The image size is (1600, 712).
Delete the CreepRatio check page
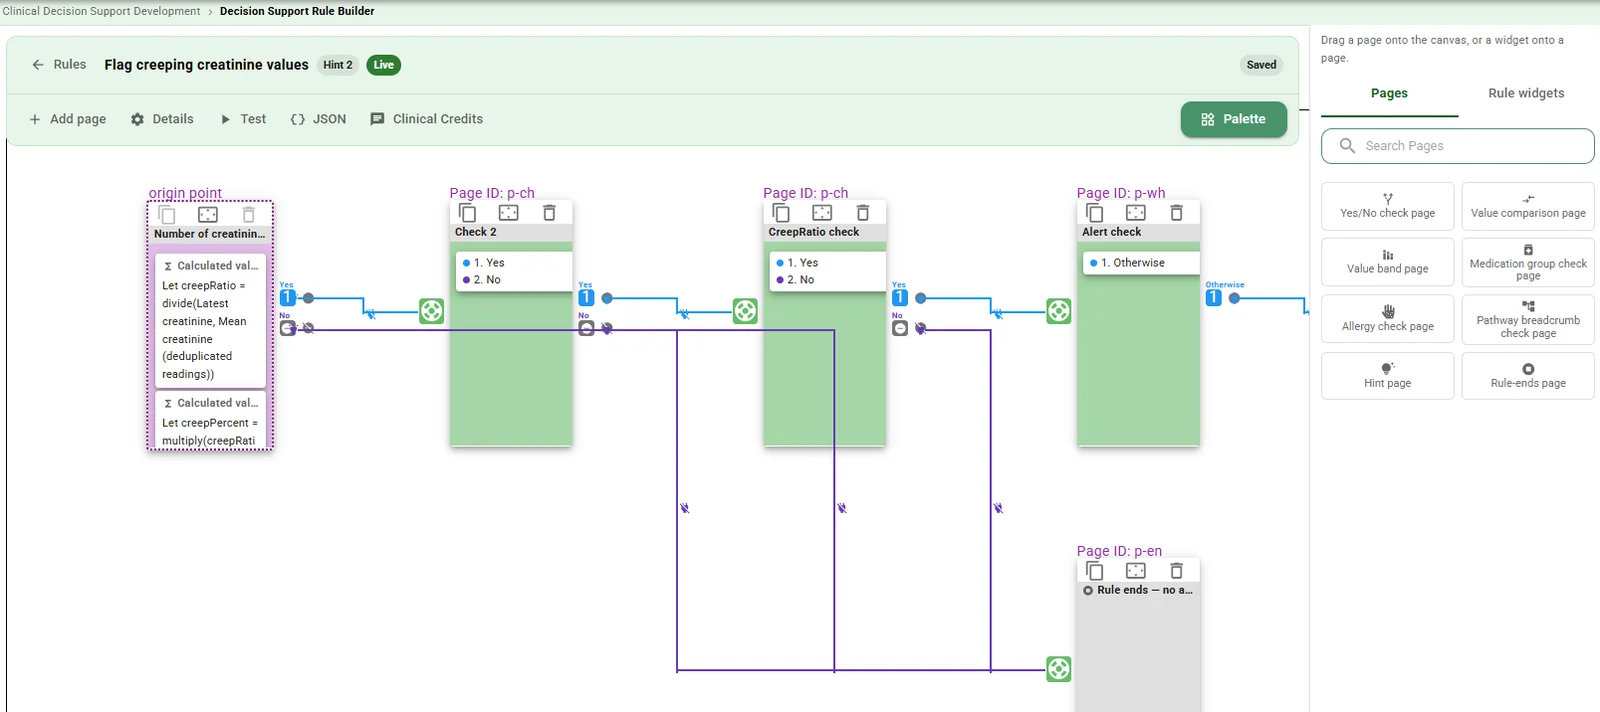[863, 213]
